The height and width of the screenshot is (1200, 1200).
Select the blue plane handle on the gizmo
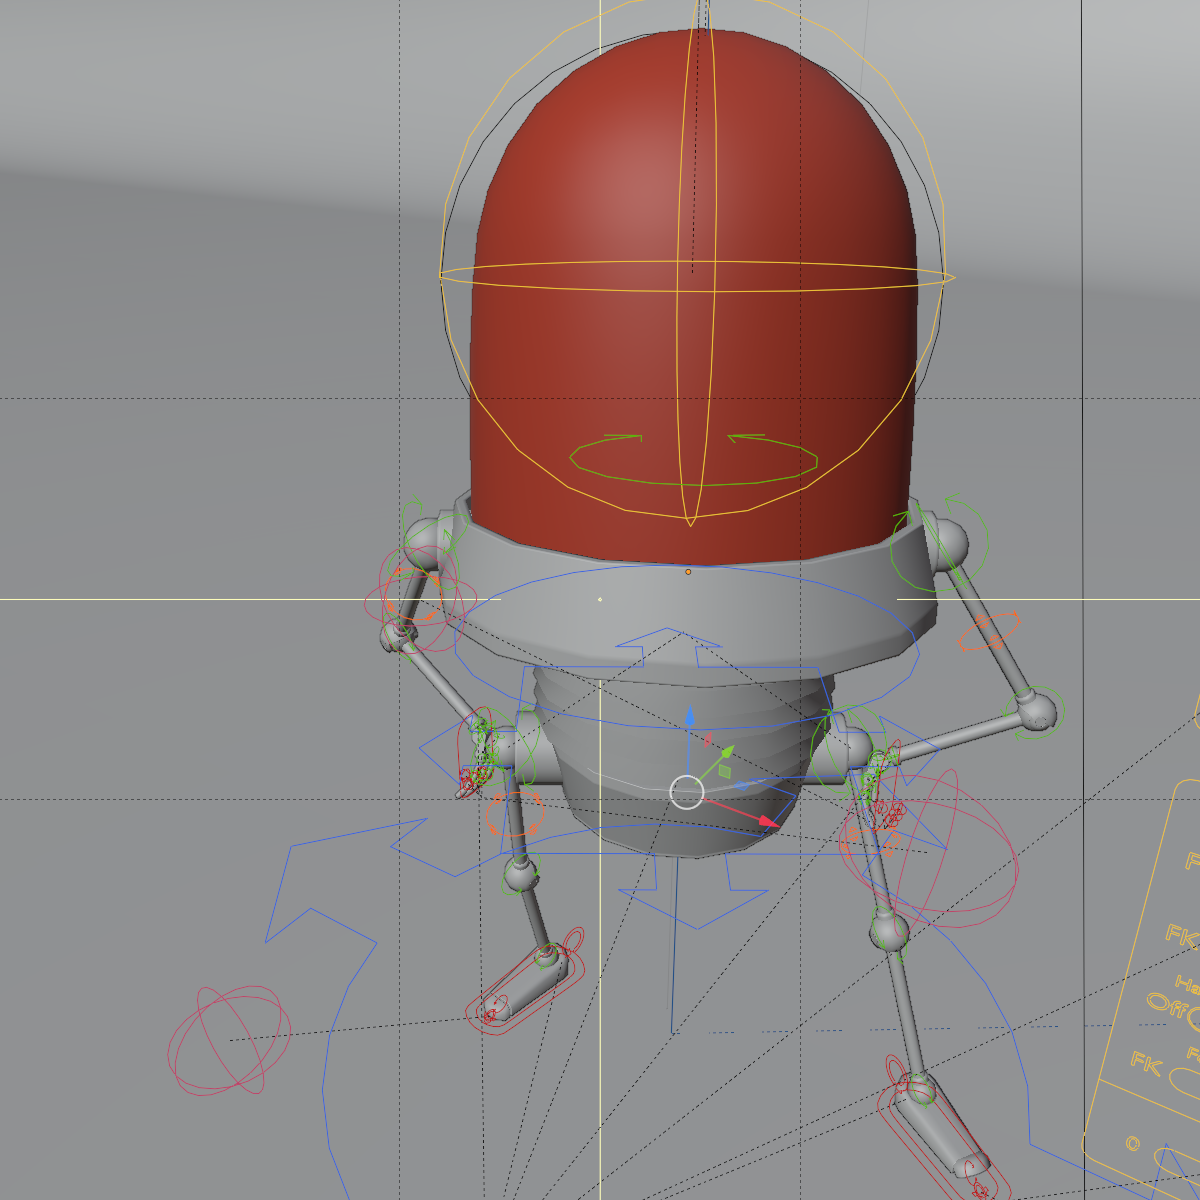pyautogui.click(x=741, y=784)
